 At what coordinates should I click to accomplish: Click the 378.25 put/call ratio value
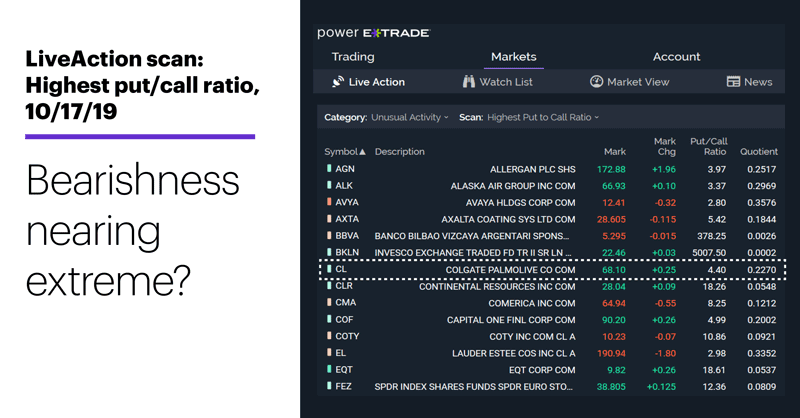(x=711, y=236)
